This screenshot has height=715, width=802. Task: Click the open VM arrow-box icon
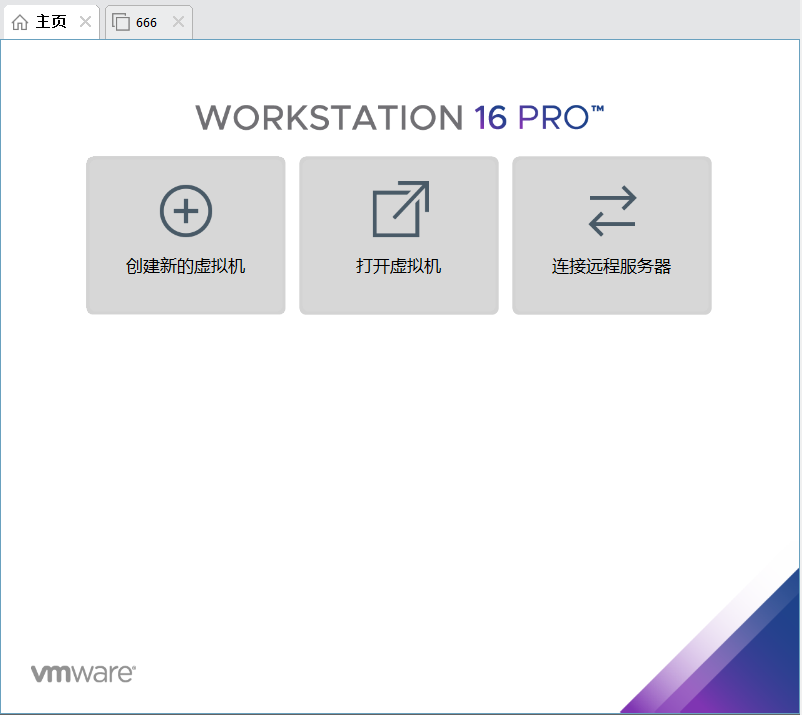pos(400,209)
